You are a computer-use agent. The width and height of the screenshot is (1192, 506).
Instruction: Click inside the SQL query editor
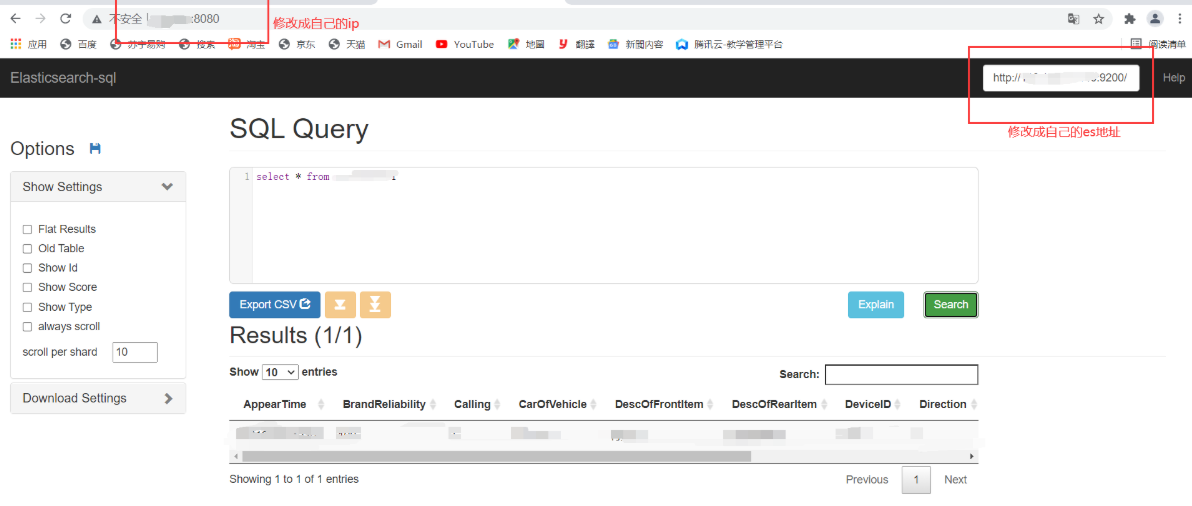coord(604,226)
